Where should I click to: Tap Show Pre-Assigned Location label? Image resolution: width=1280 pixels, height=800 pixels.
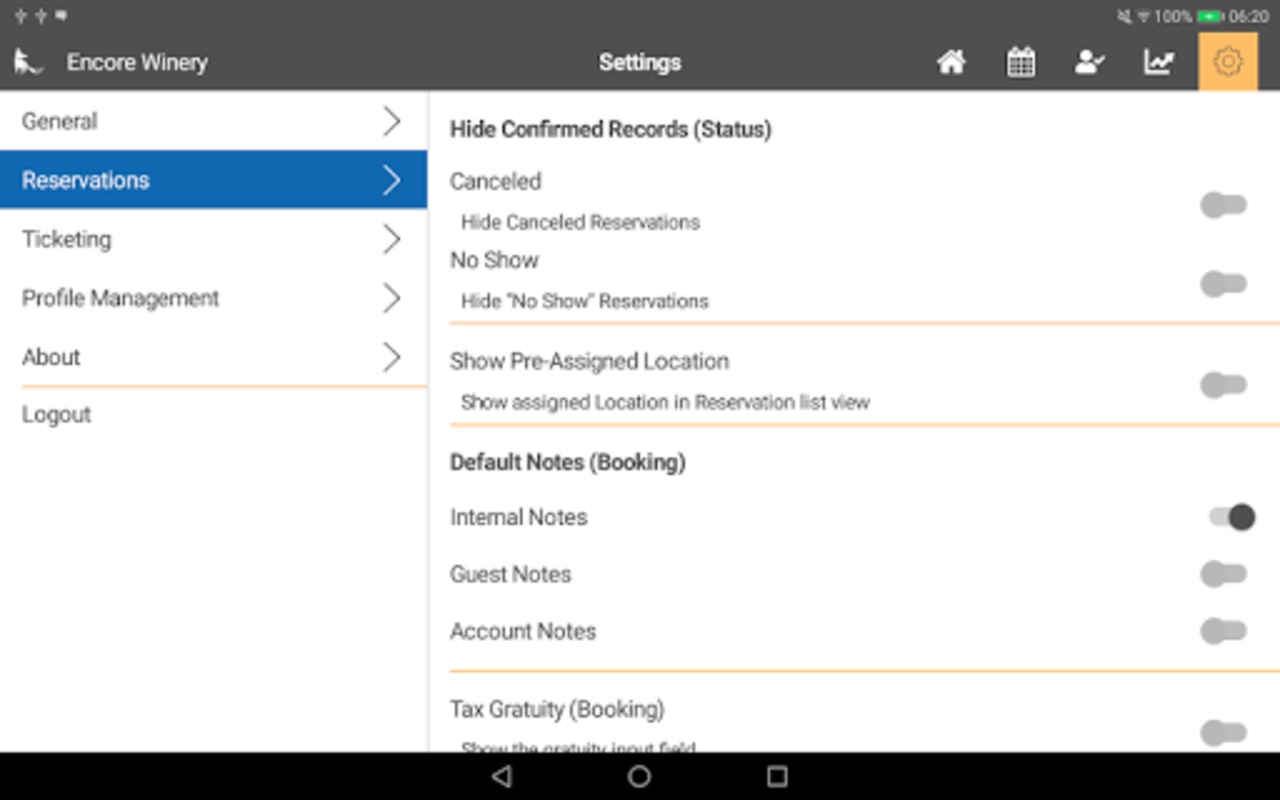[589, 361]
